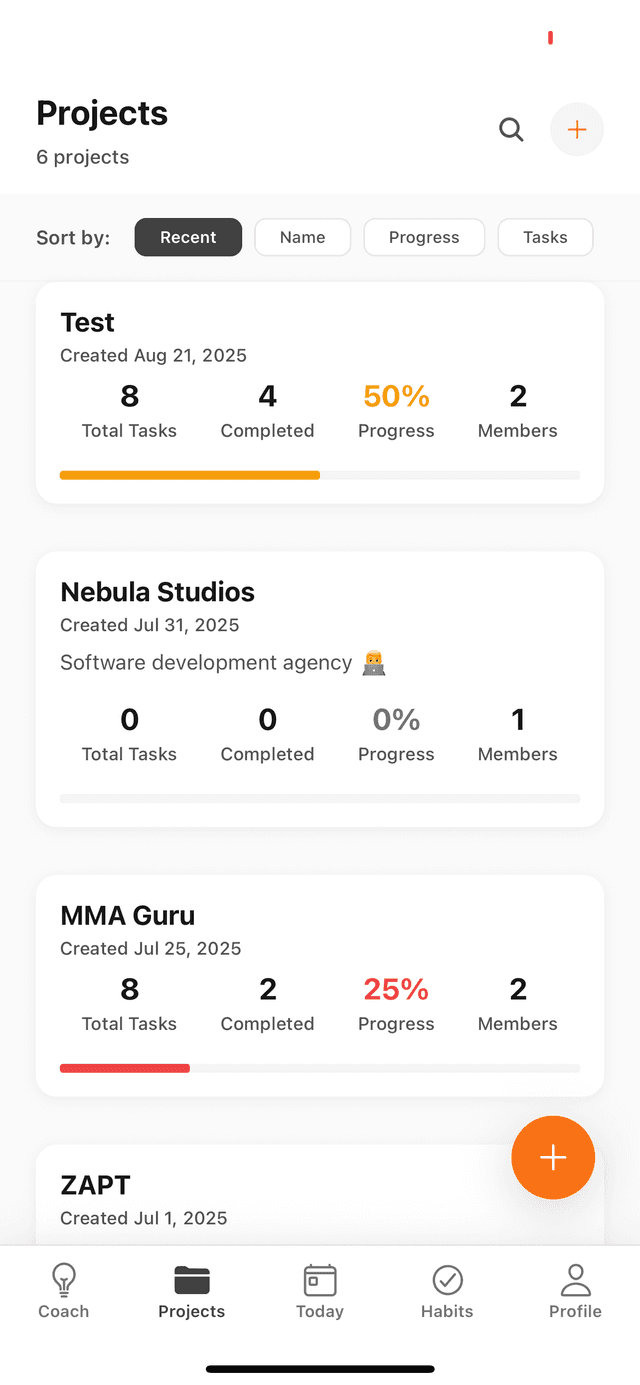Open the Coach lightbulb tab
This screenshot has width=640, height=1385.
(x=64, y=1280)
